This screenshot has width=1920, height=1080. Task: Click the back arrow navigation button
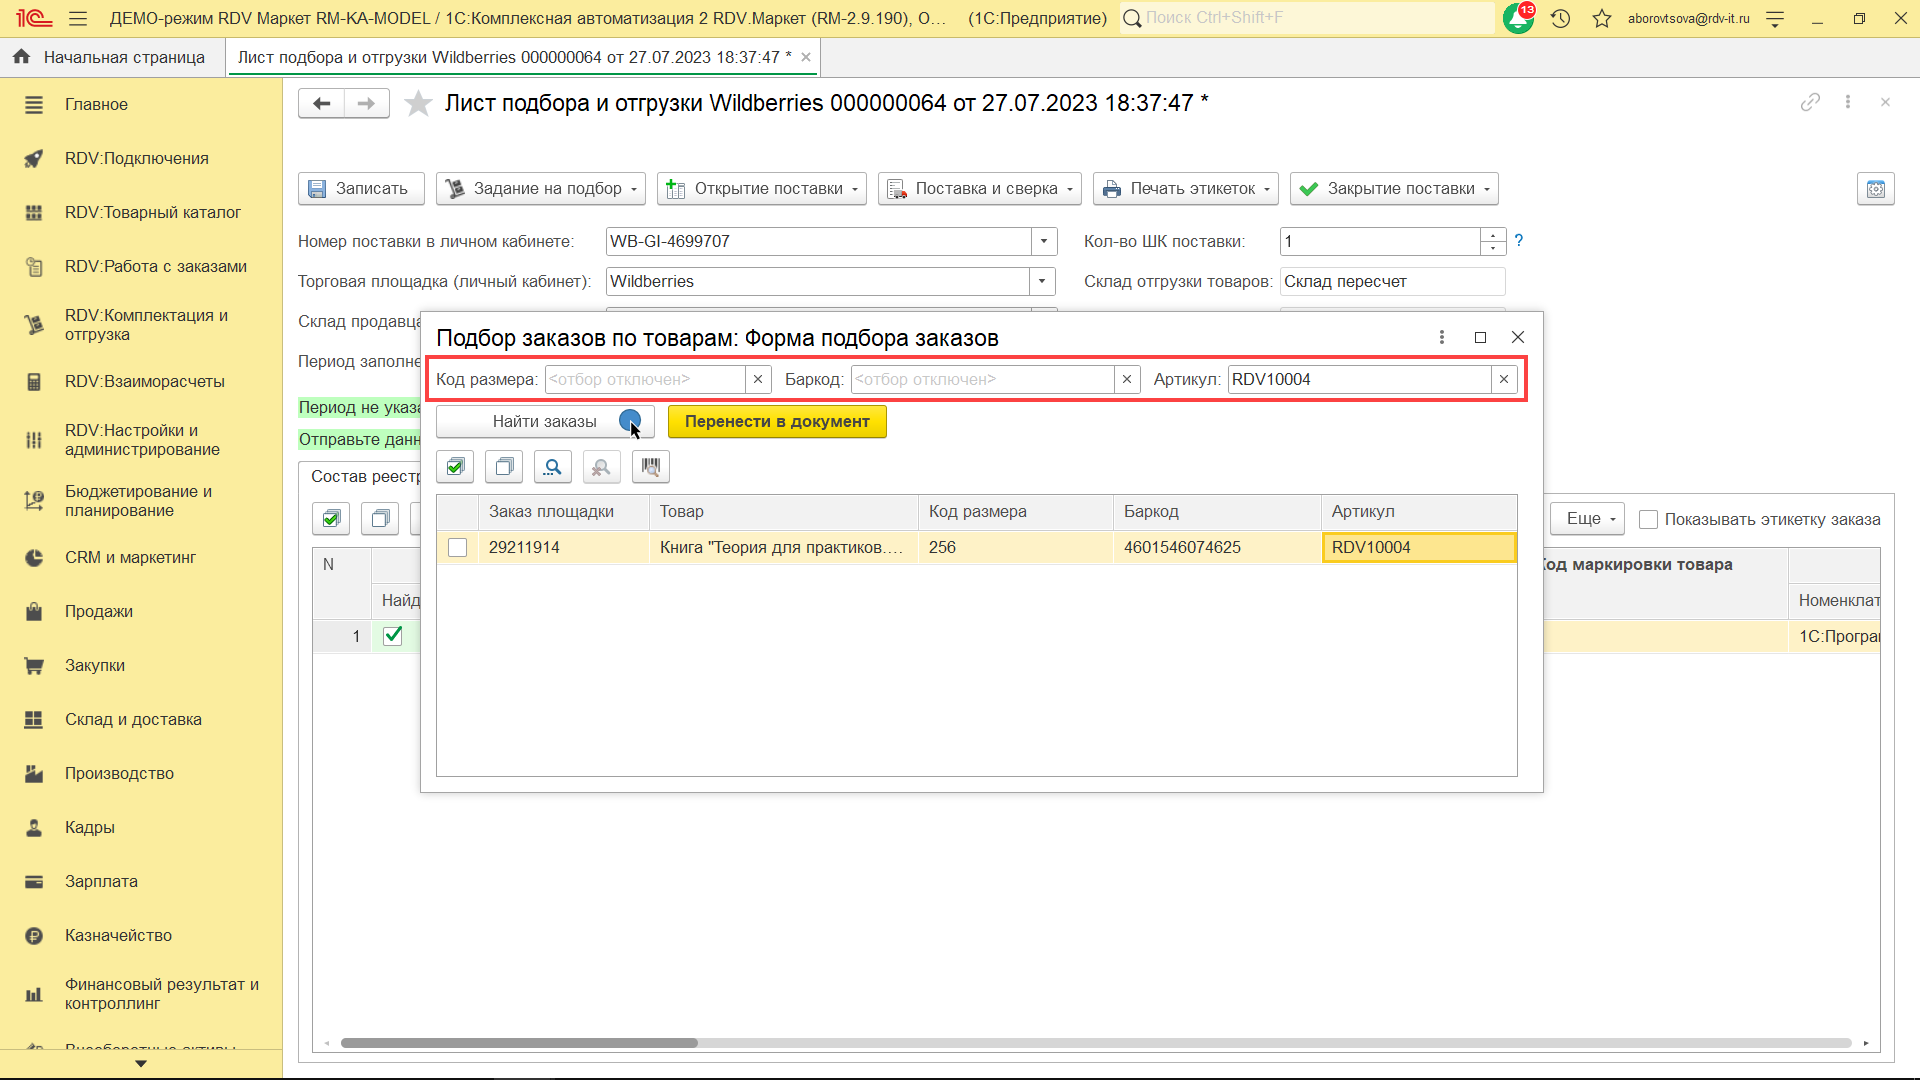point(321,104)
